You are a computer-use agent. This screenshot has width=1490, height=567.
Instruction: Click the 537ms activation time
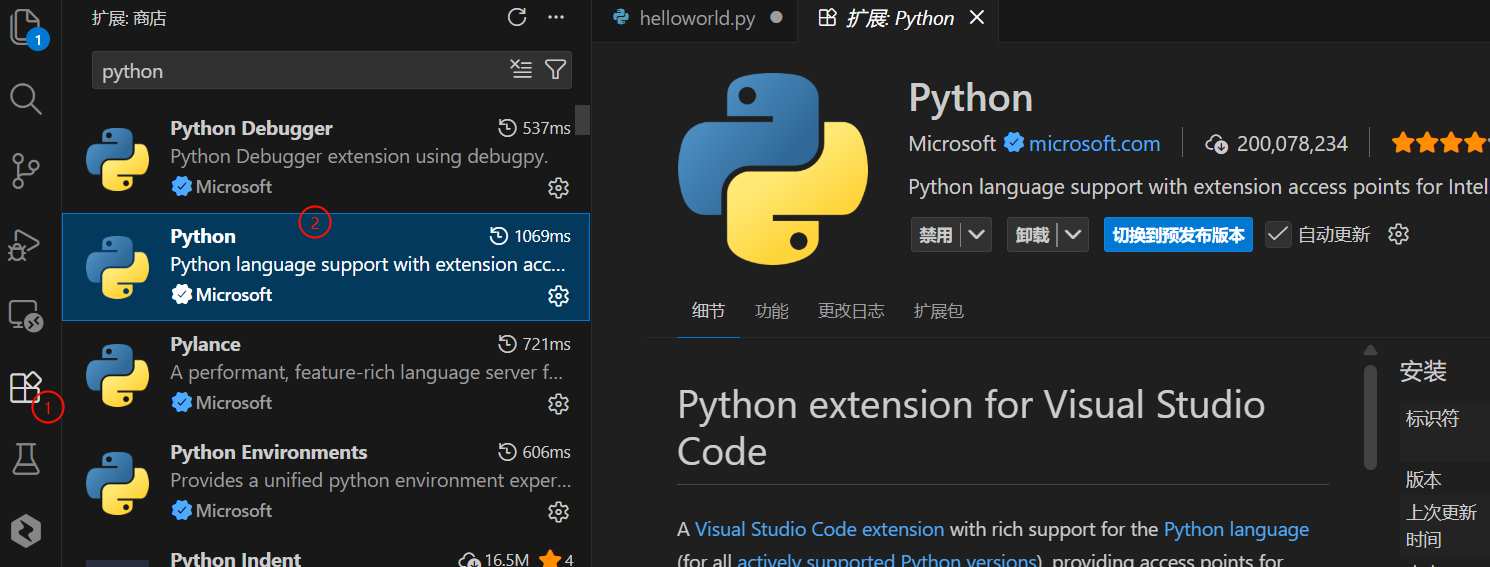pyautogui.click(x=546, y=128)
